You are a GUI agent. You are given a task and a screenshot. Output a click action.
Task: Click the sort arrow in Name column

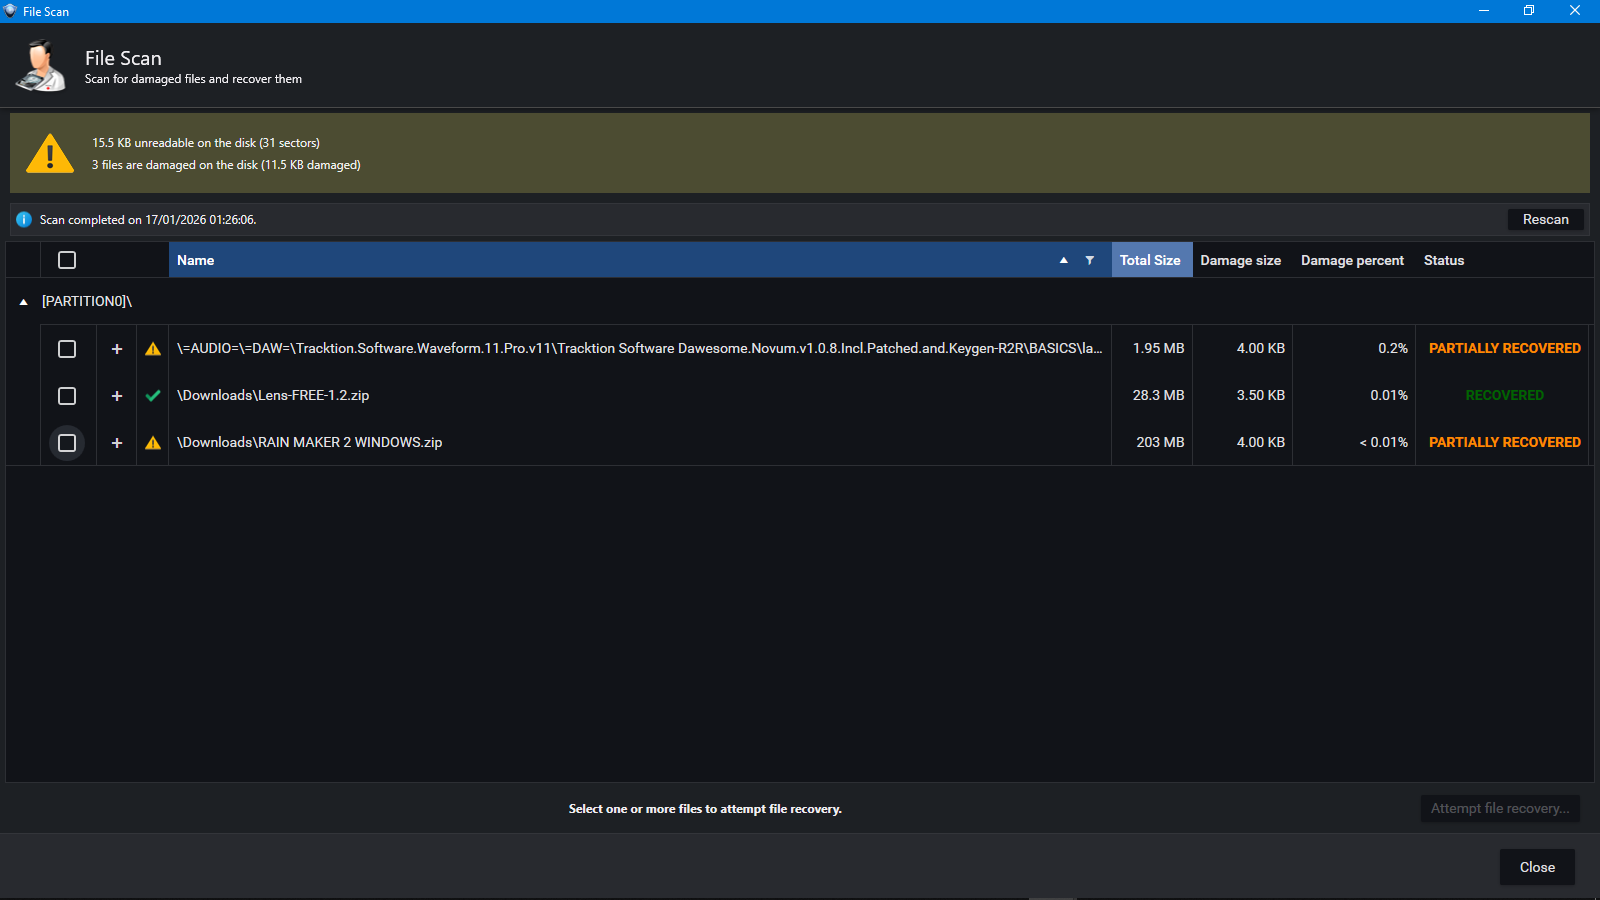coord(1063,260)
